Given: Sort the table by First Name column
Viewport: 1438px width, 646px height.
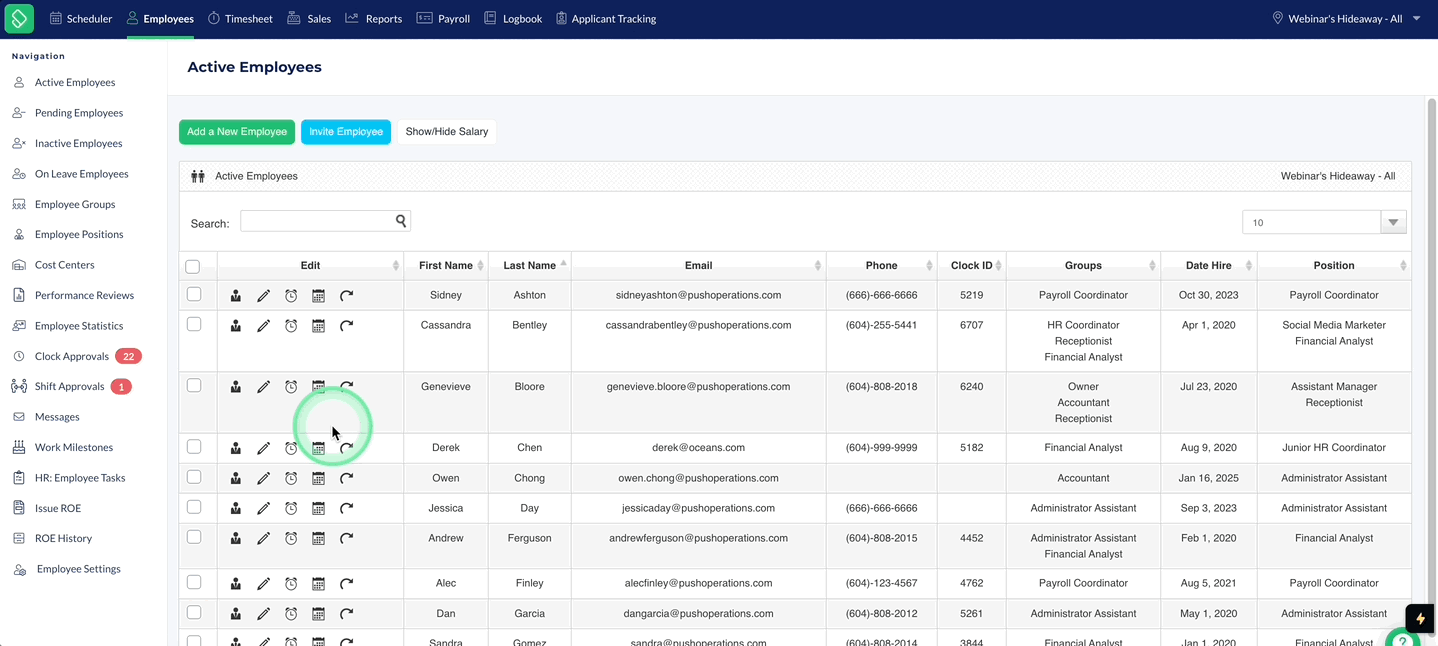Looking at the screenshot, I should coord(446,265).
